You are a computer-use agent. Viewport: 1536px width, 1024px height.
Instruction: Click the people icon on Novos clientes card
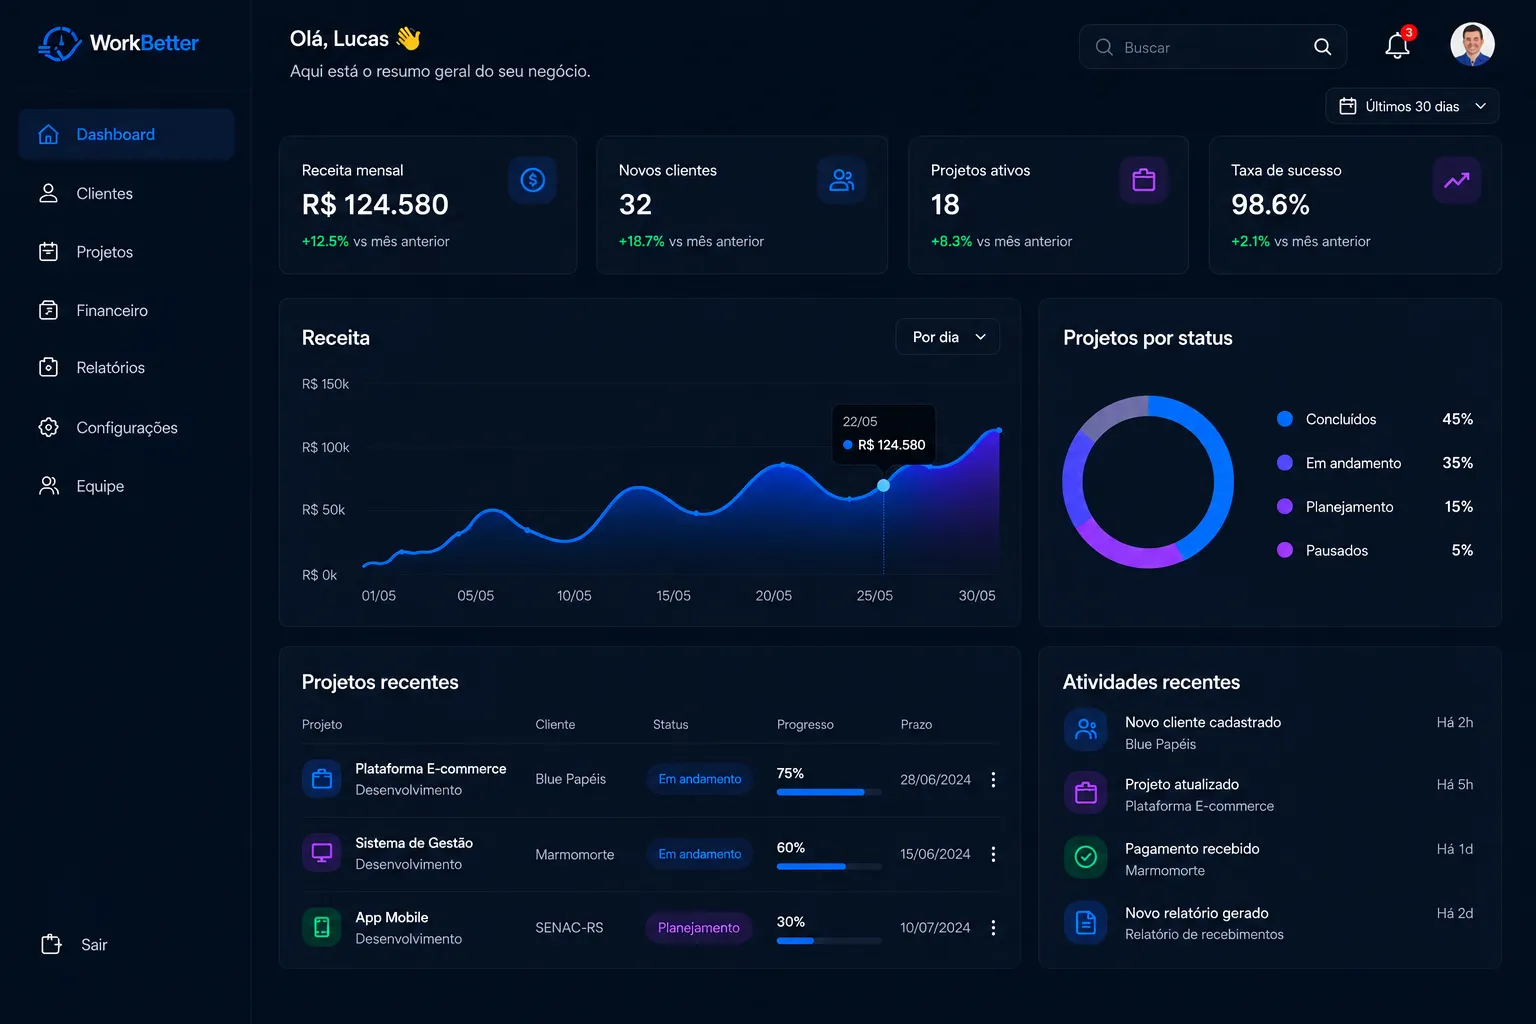842,180
